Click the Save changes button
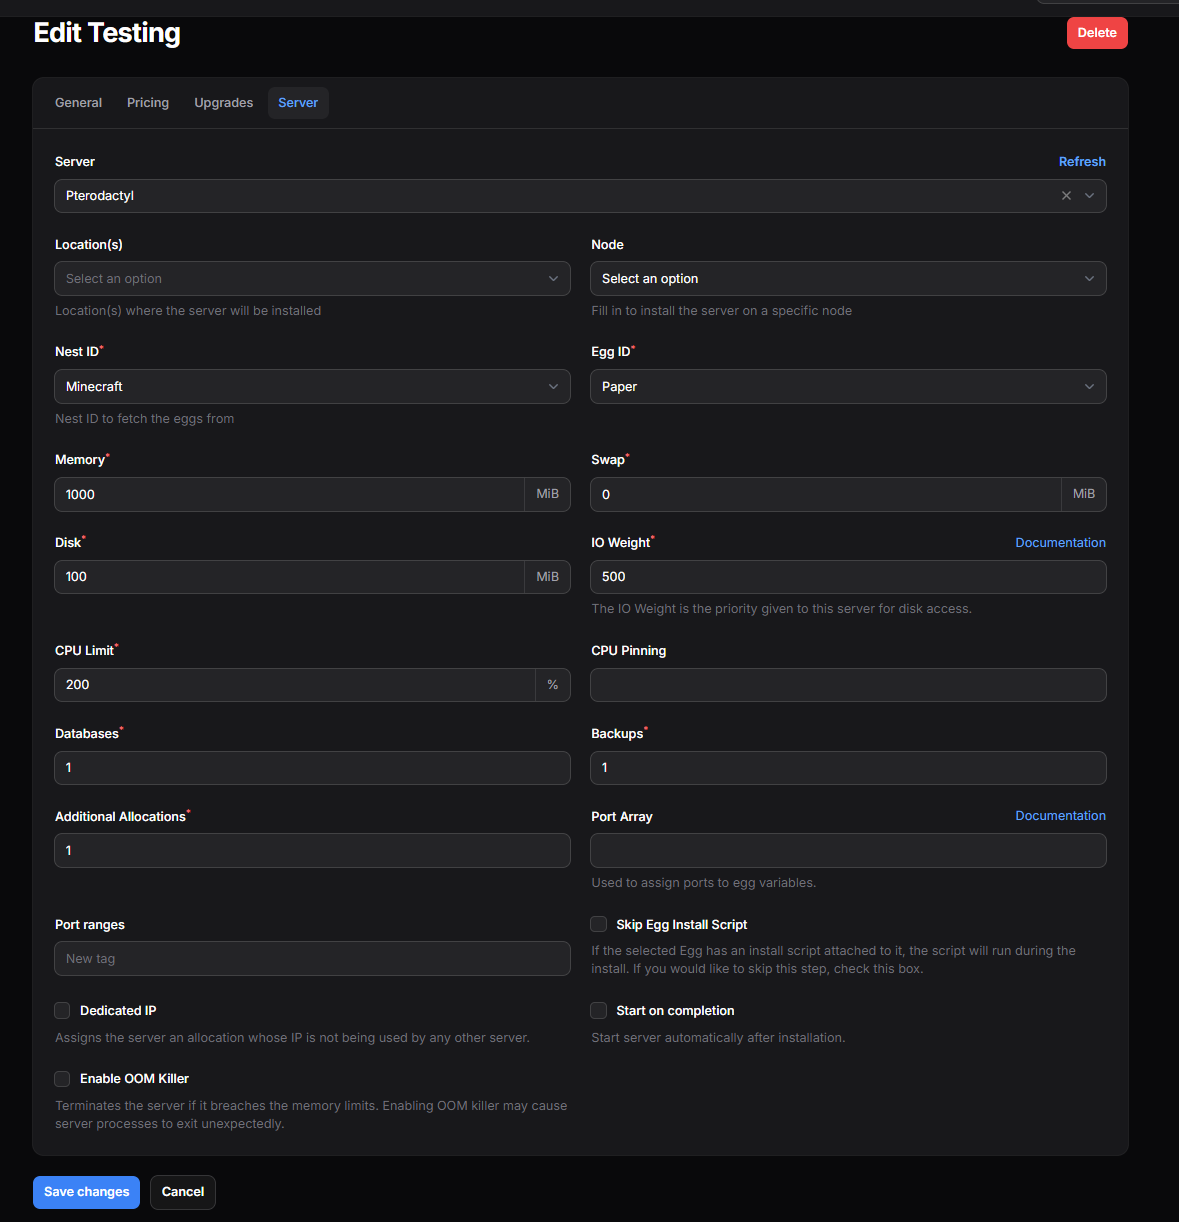 point(86,1192)
